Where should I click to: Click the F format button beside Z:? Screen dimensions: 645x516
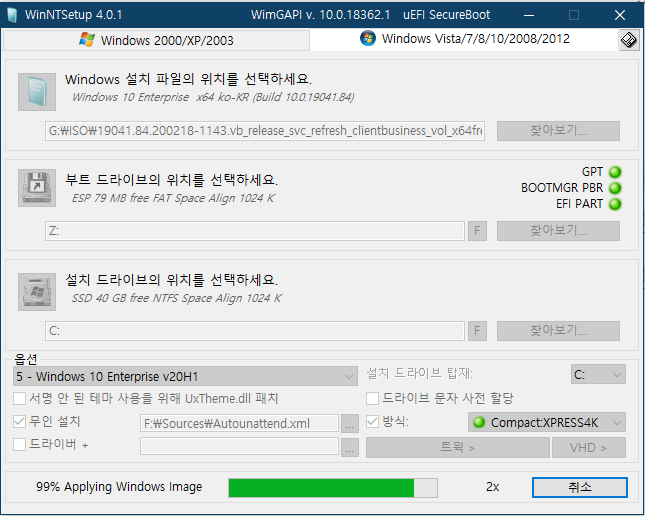(477, 231)
